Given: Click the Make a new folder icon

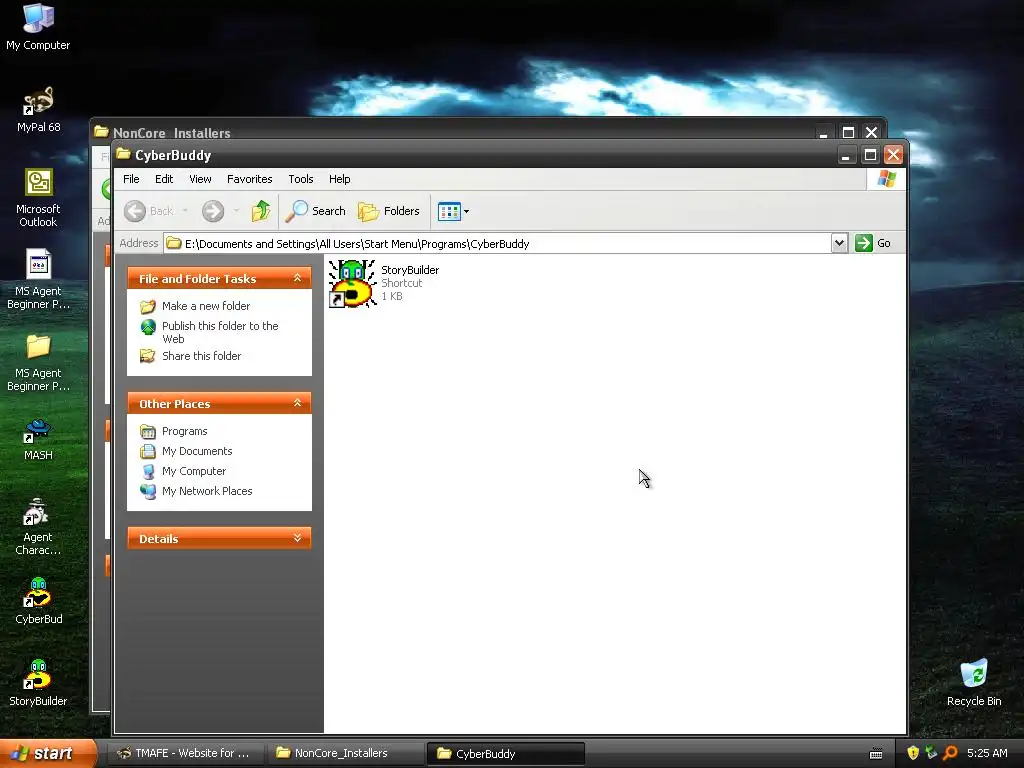Looking at the screenshot, I should pyautogui.click(x=148, y=306).
